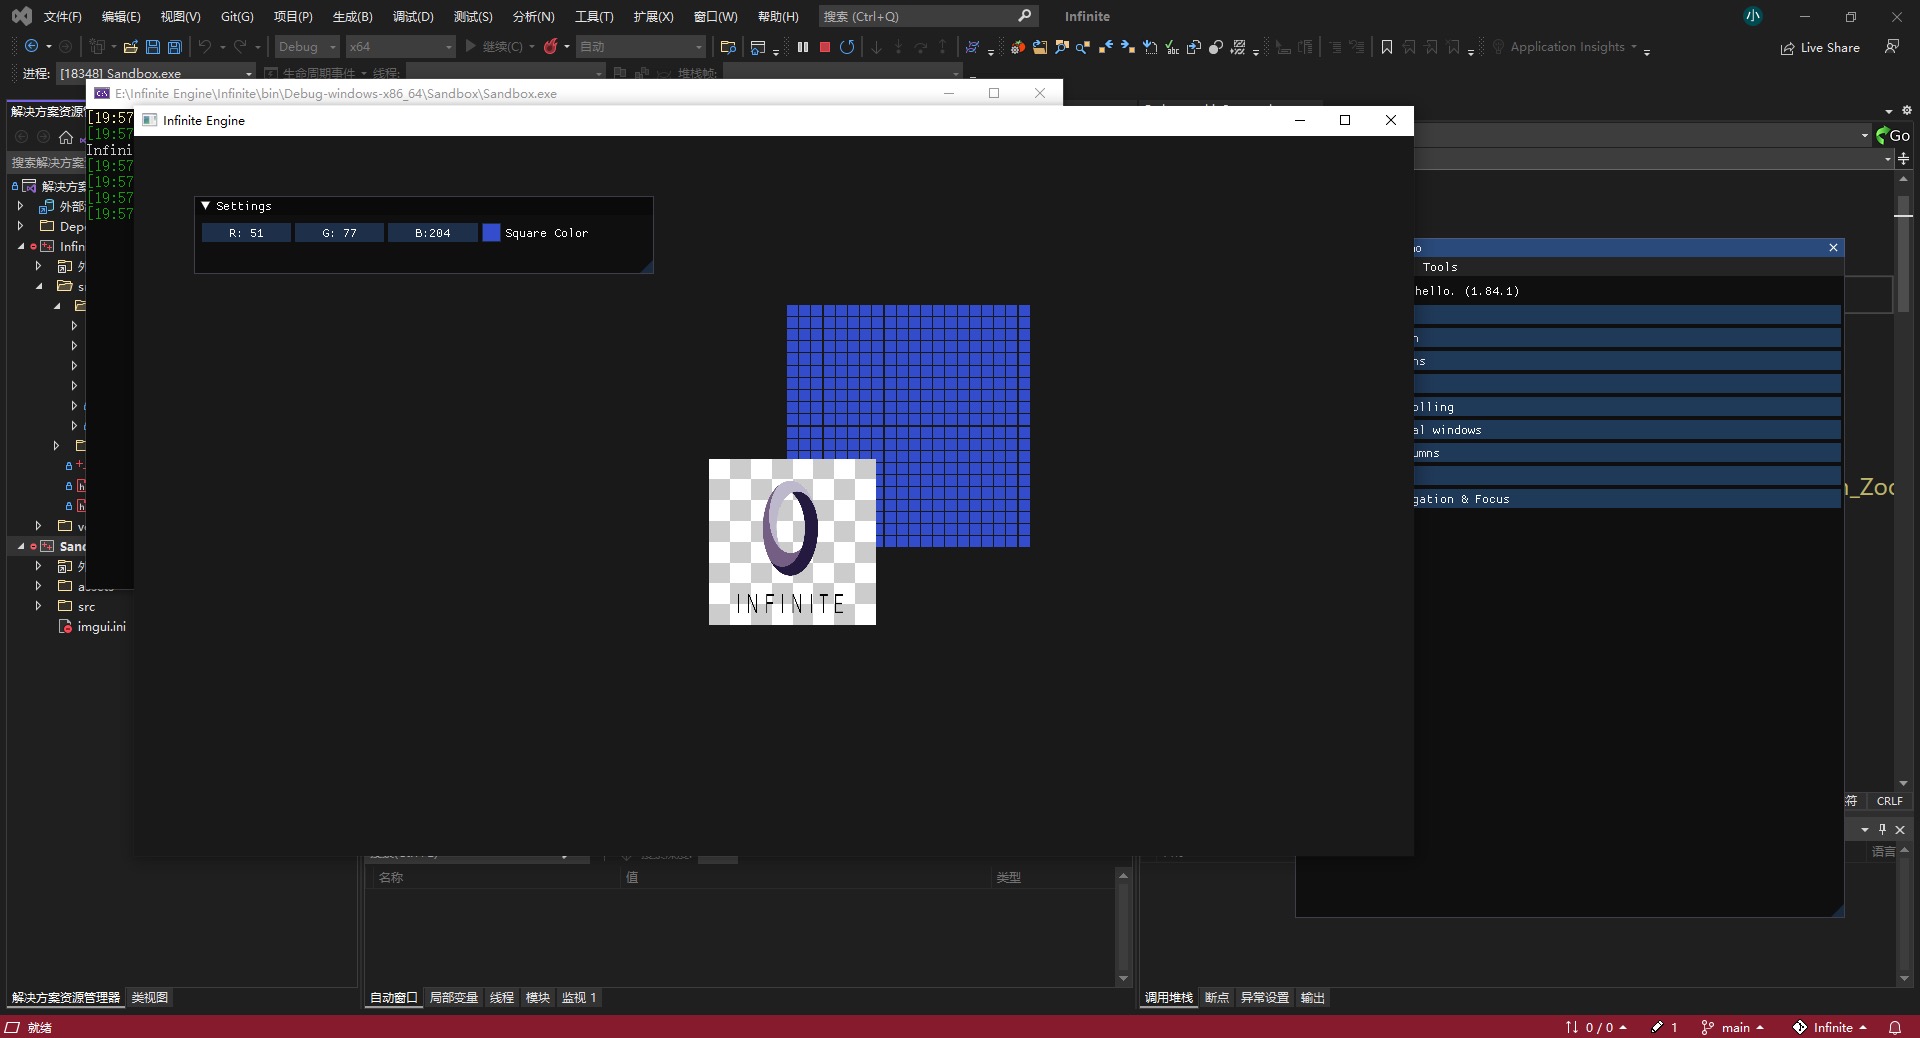1920x1038 pixels.
Task: Open the feedback icon beside Live Share
Action: pos(1892,47)
